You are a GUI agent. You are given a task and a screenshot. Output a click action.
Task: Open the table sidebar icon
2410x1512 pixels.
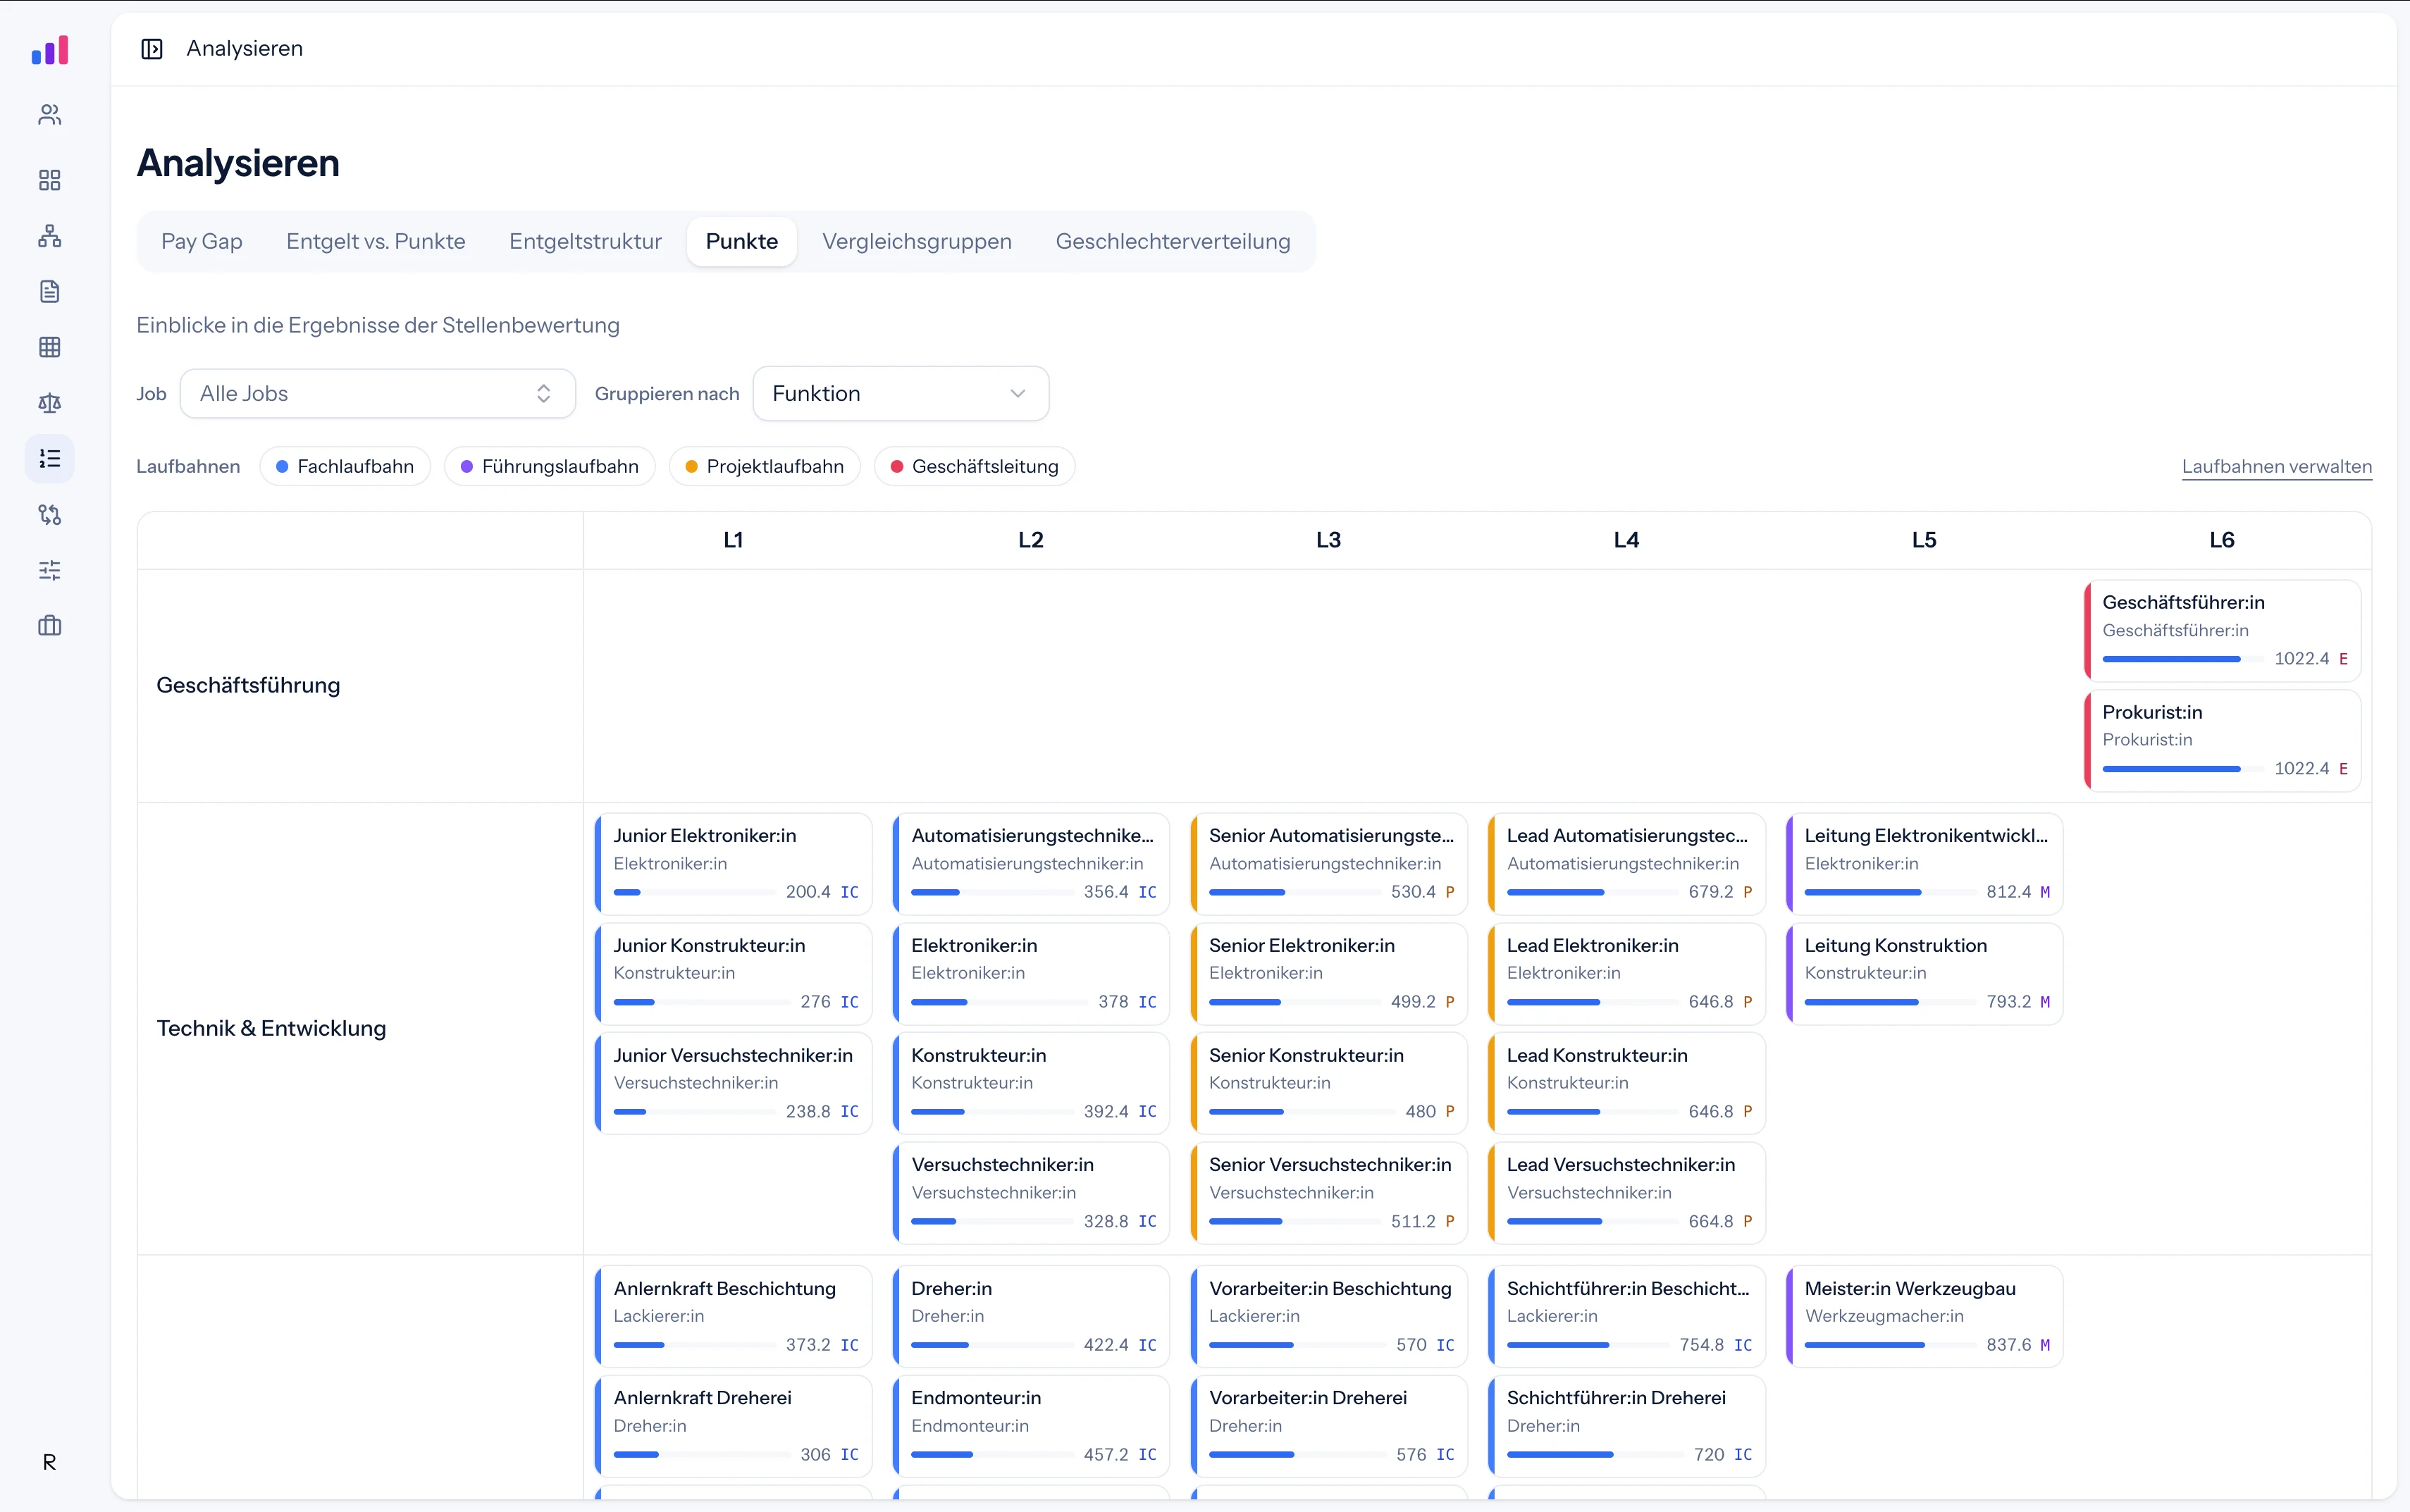tap(50, 347)
